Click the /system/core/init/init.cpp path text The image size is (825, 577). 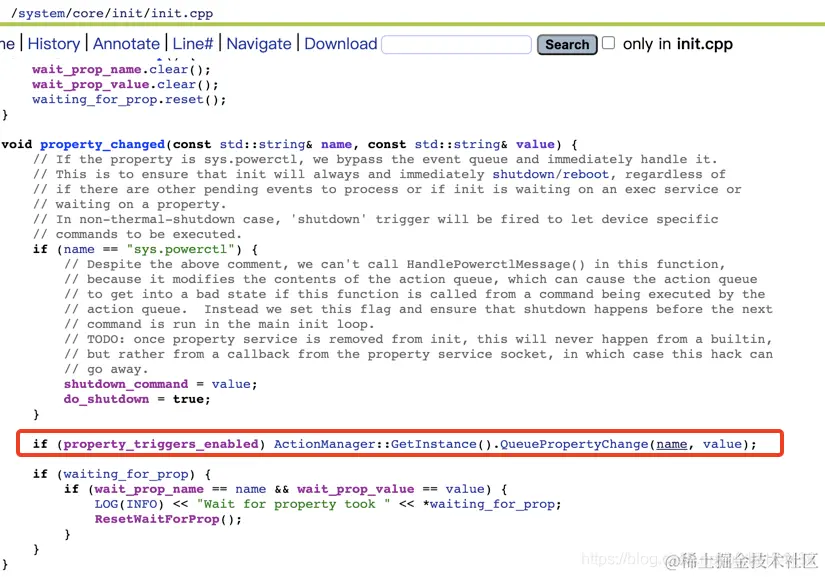112,13
